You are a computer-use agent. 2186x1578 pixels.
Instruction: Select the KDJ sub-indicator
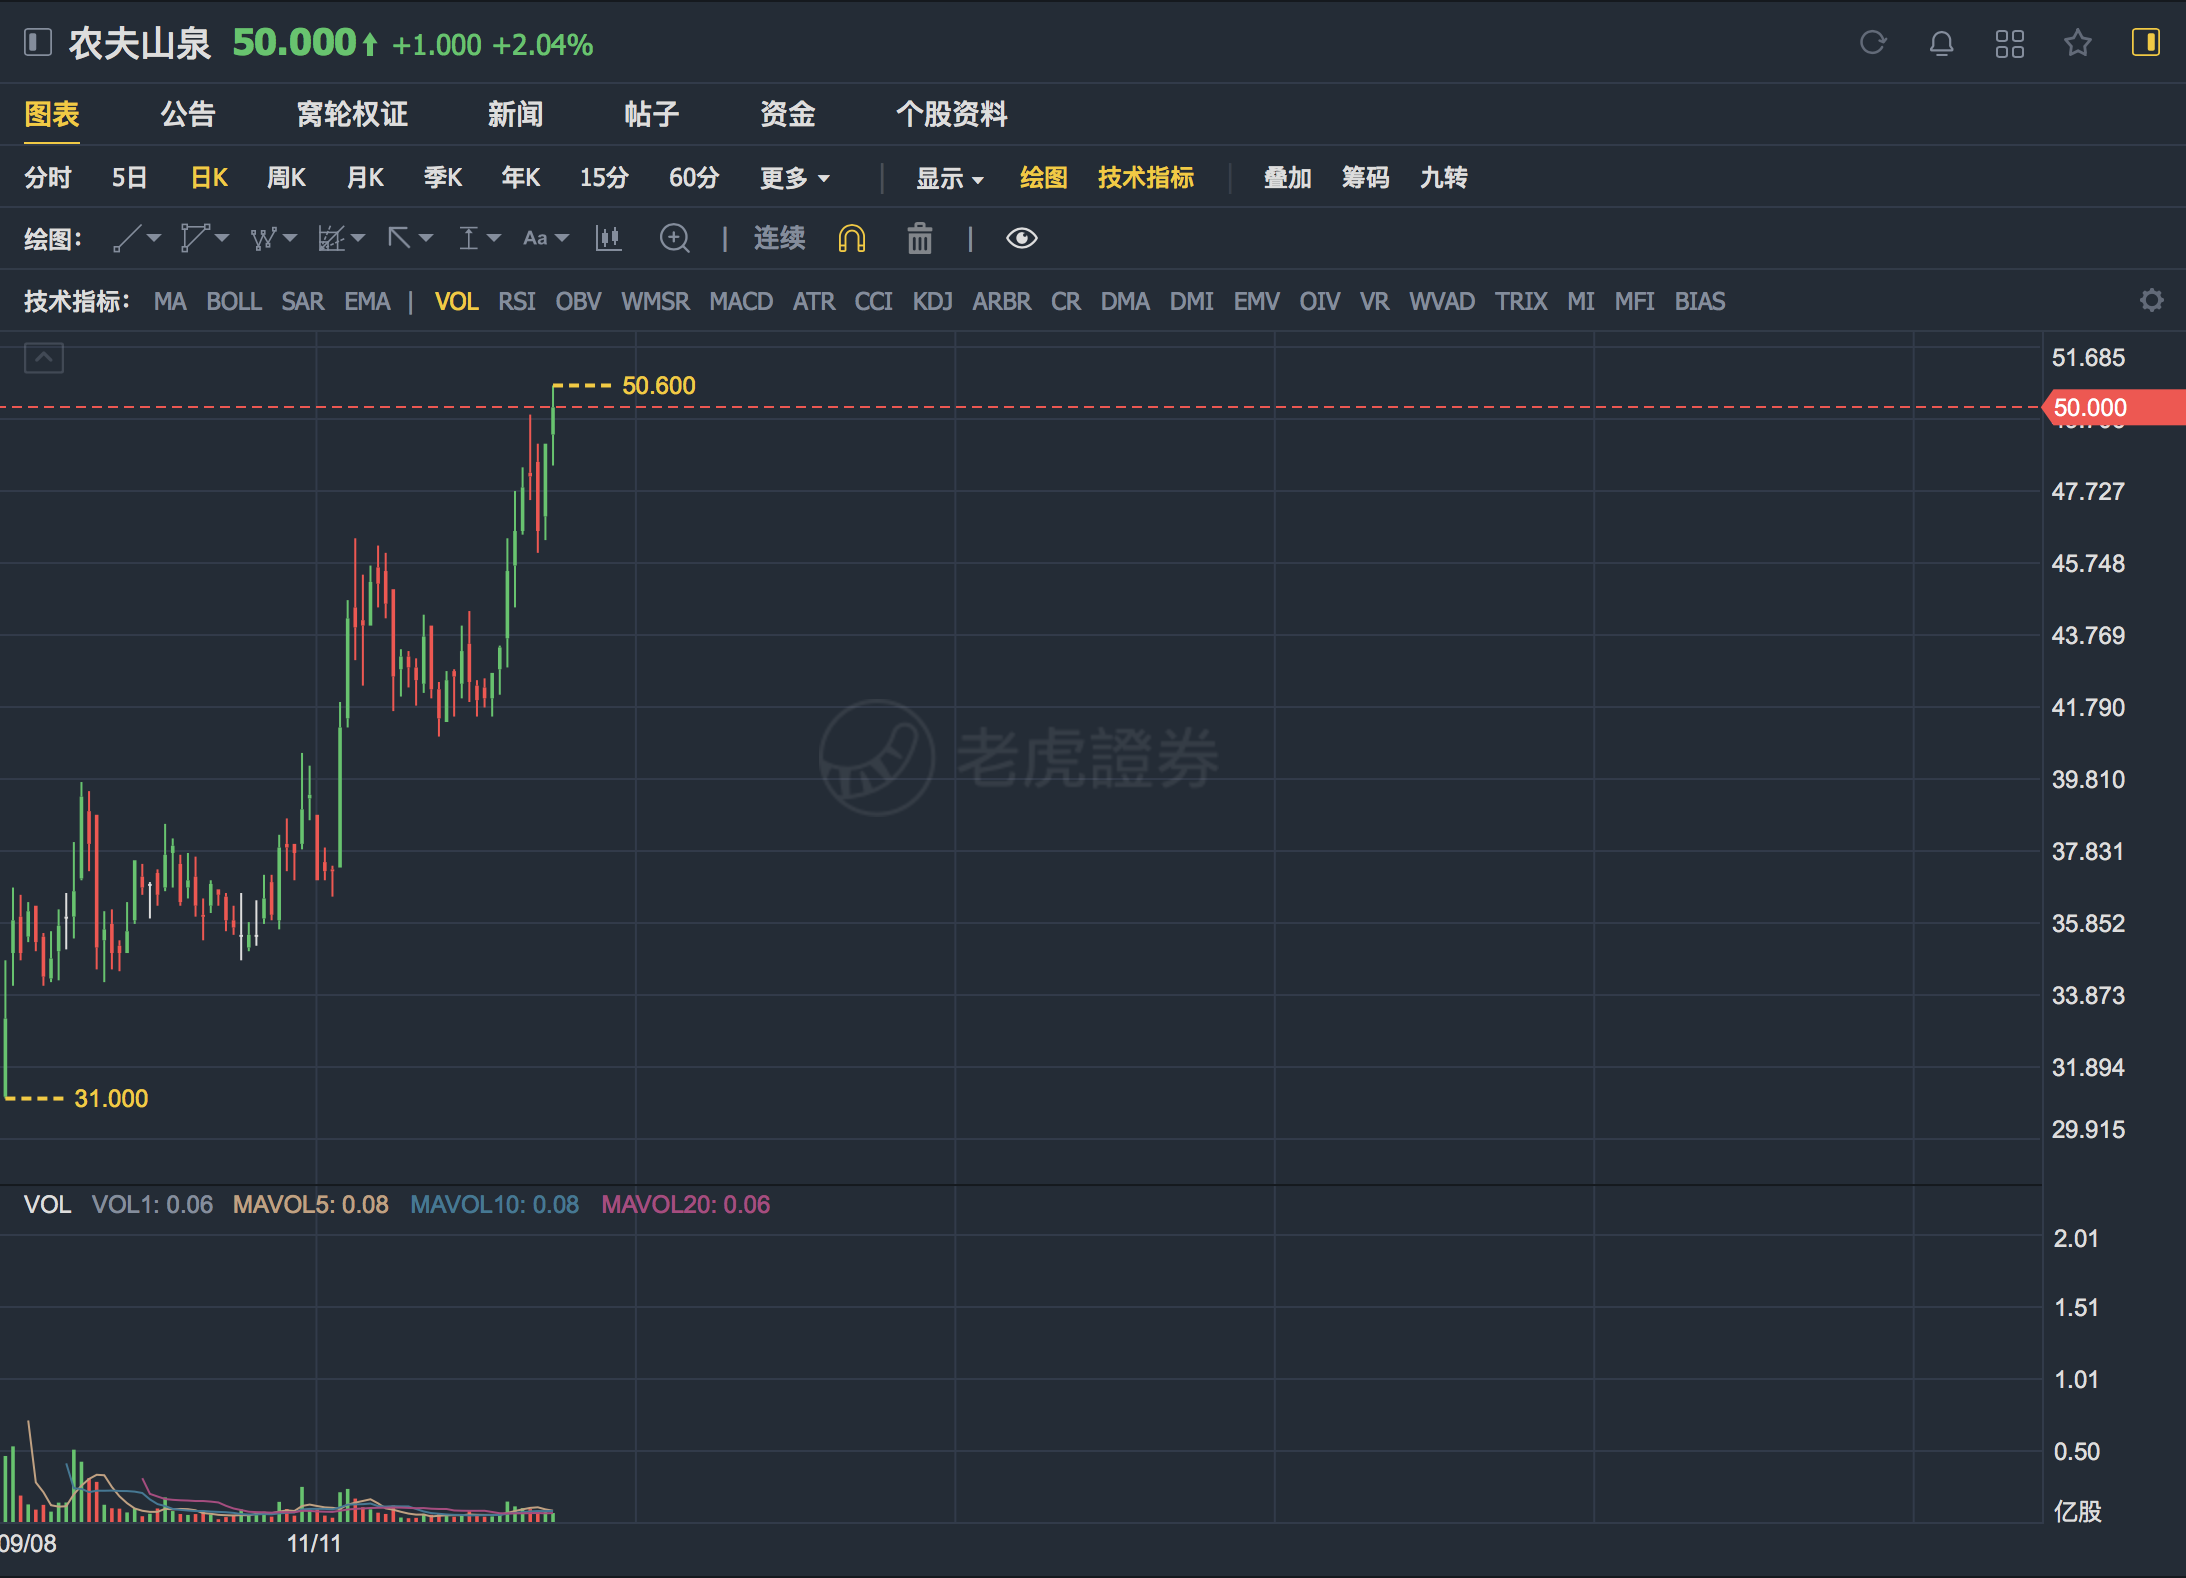point(932,301)
